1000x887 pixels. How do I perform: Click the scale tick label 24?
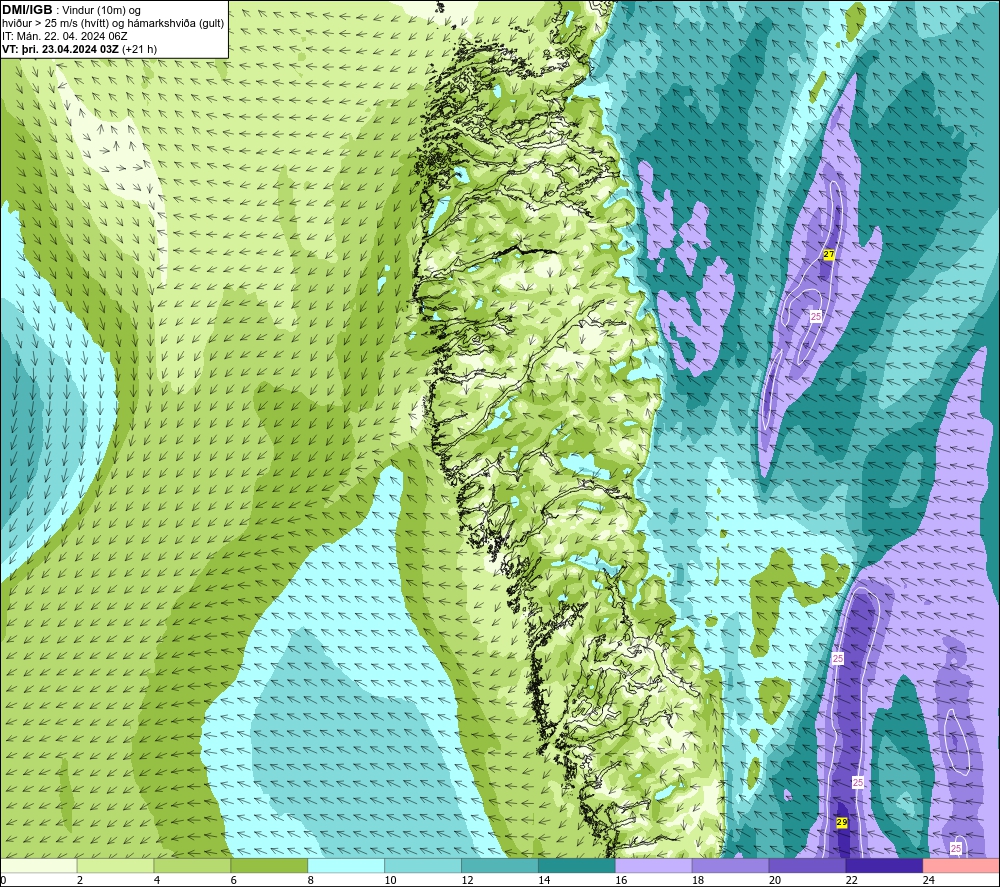pyautogui.click(x=929, y=880)
